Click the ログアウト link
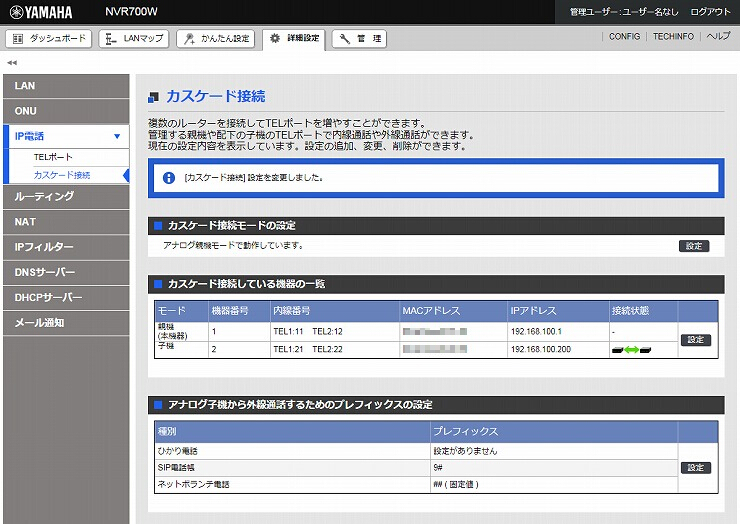The height and width of the screenshot is (524, 740). tap(710, 12)
